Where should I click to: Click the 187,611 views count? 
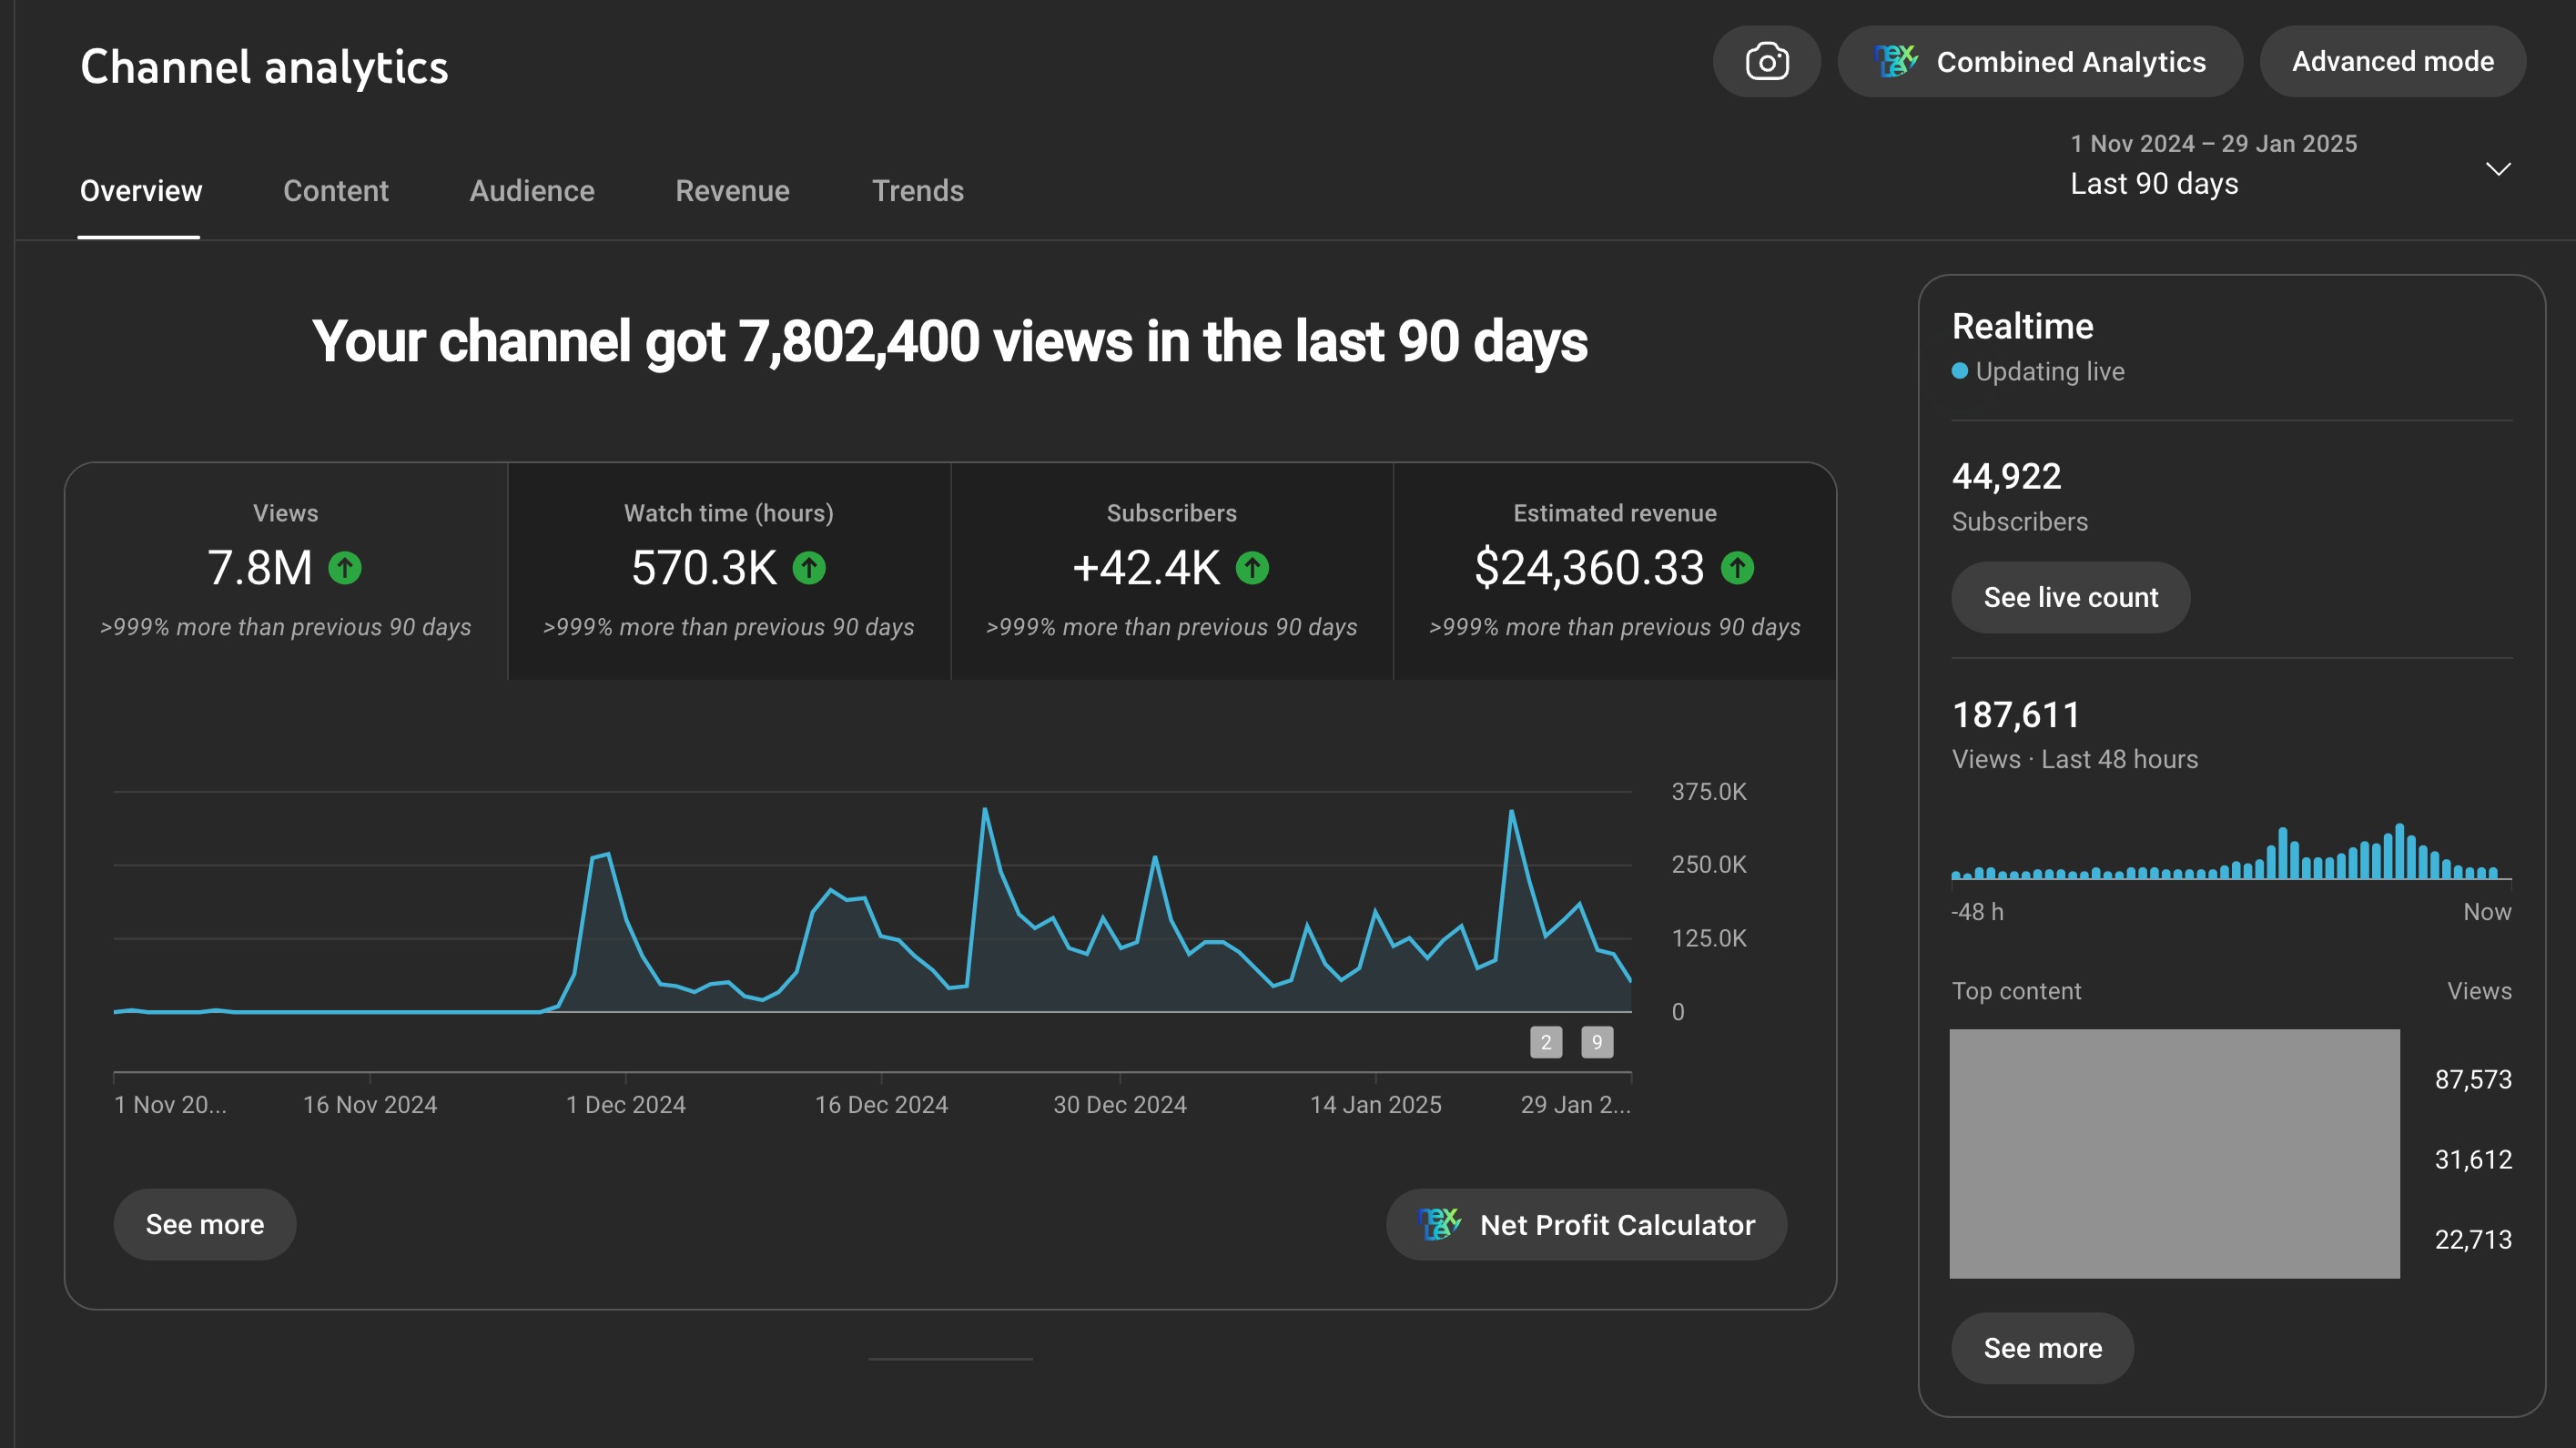click(x=2016, y=715)
